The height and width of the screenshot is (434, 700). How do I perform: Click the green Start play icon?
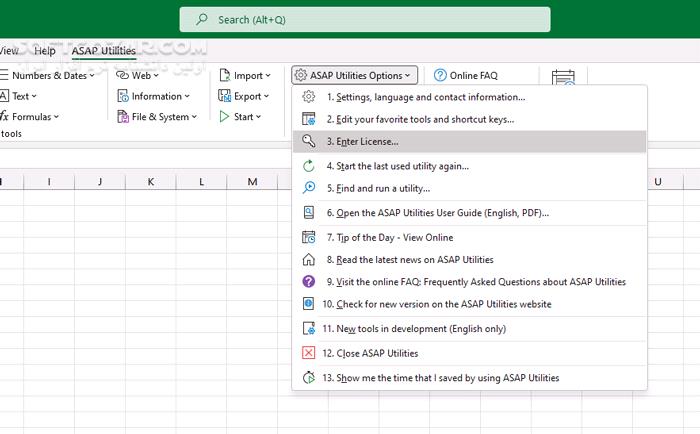pos(224,117)
